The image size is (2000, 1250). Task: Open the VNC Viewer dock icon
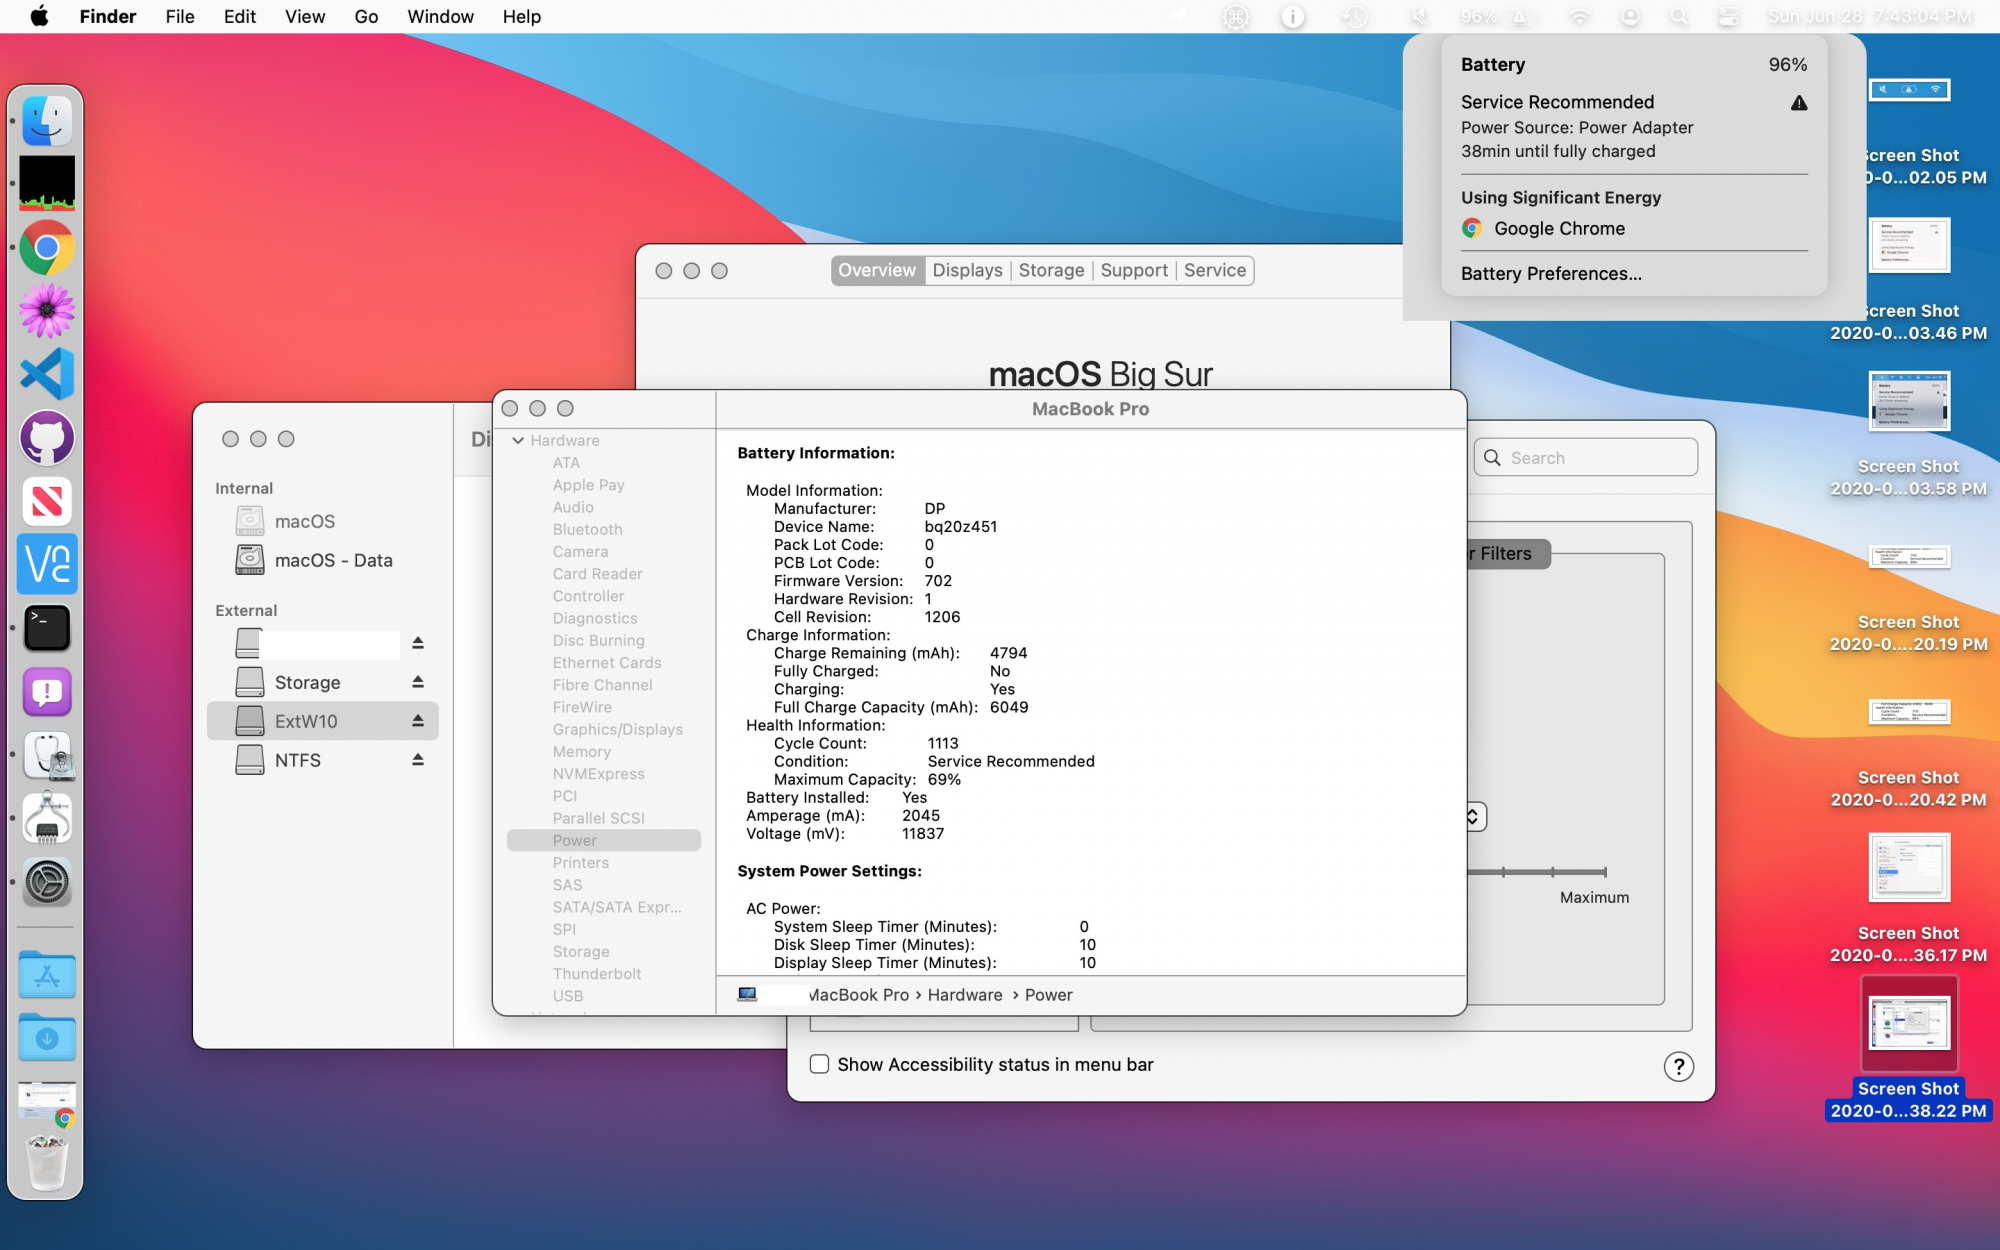coord(47,564)
